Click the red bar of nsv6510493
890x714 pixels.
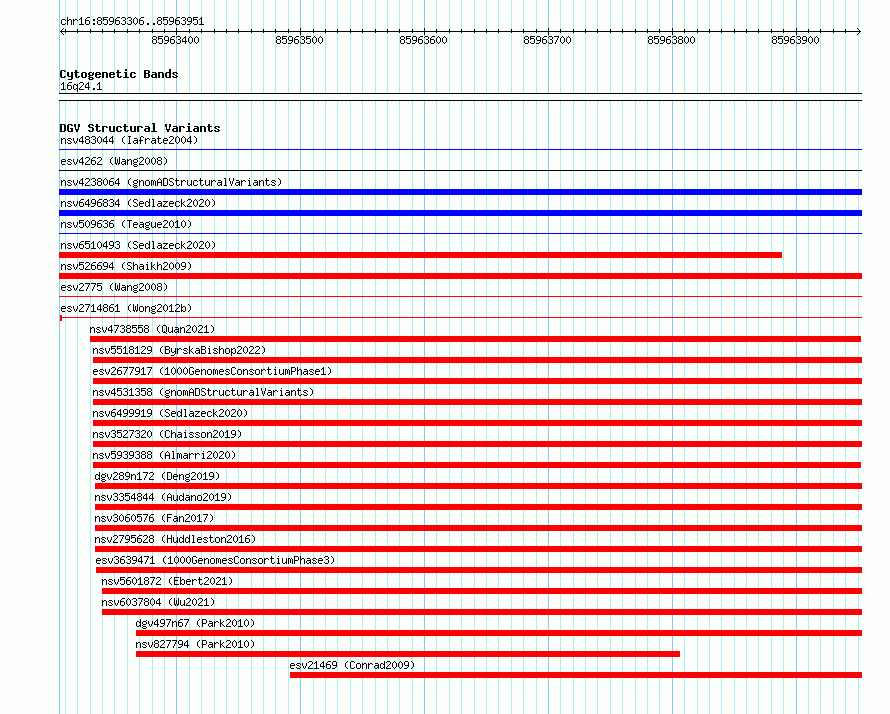pyautogui.click(x=421, y=255)
